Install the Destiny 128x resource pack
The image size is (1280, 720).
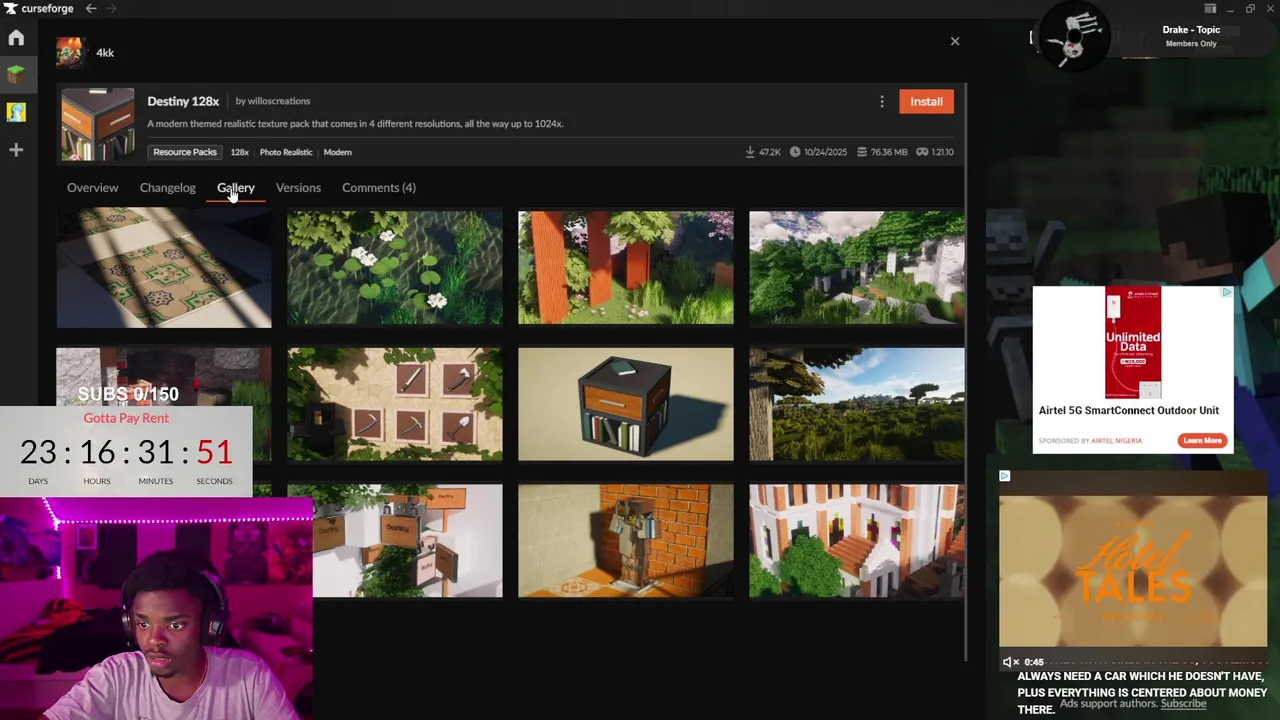(x=926, y=101)
